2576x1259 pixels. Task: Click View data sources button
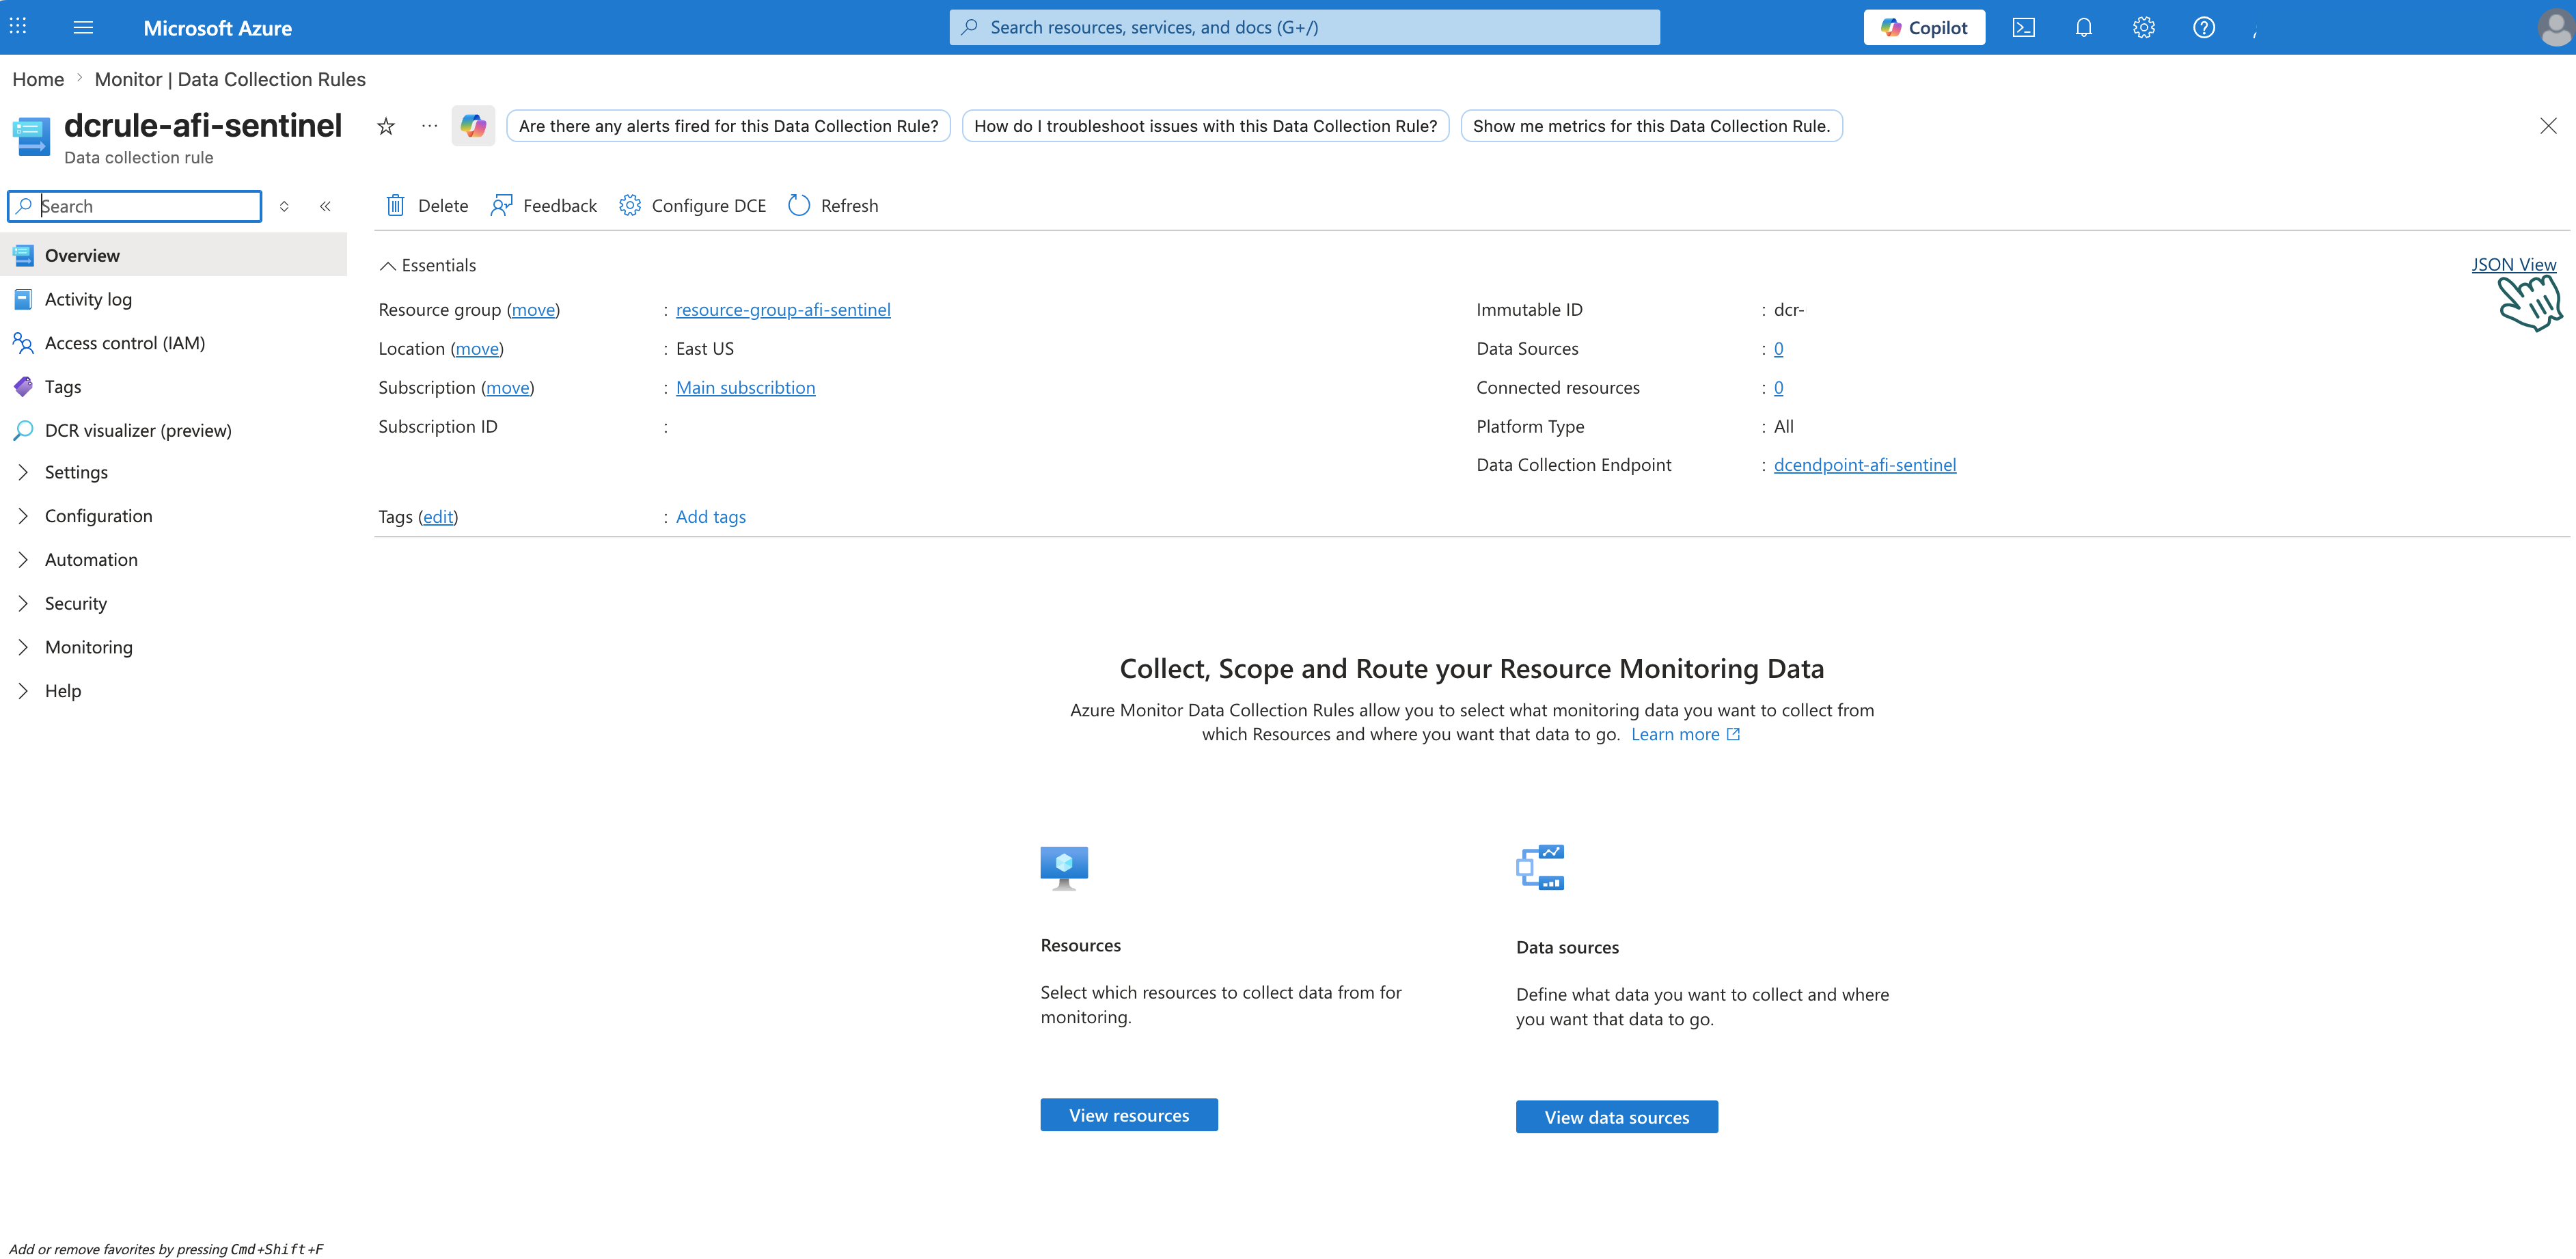pos(1617,1117)
